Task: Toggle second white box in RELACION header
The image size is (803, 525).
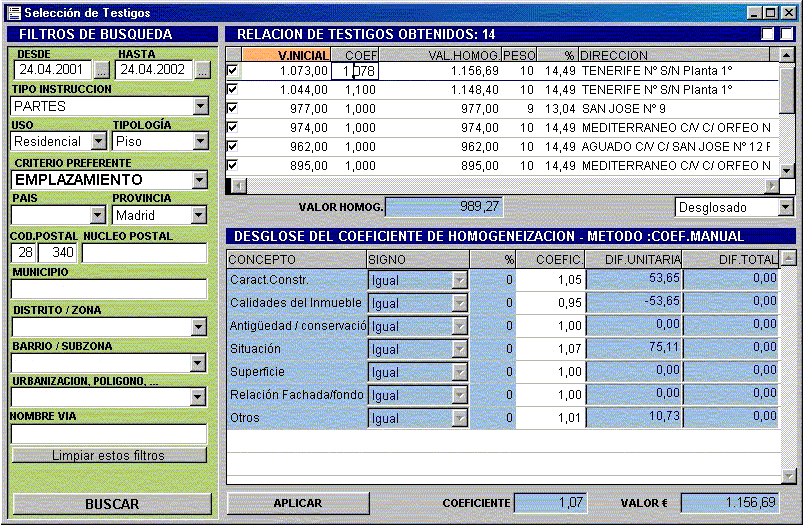Action: tap(787, 34)
